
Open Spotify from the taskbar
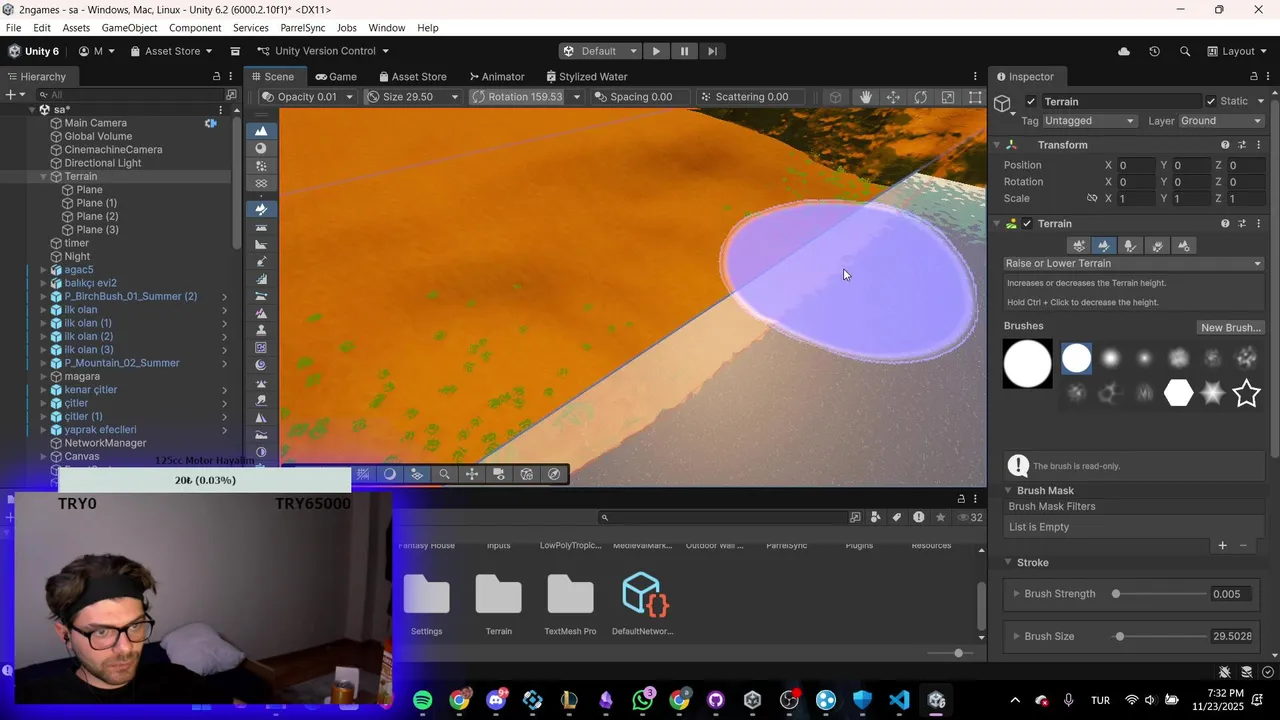(423, 700)
